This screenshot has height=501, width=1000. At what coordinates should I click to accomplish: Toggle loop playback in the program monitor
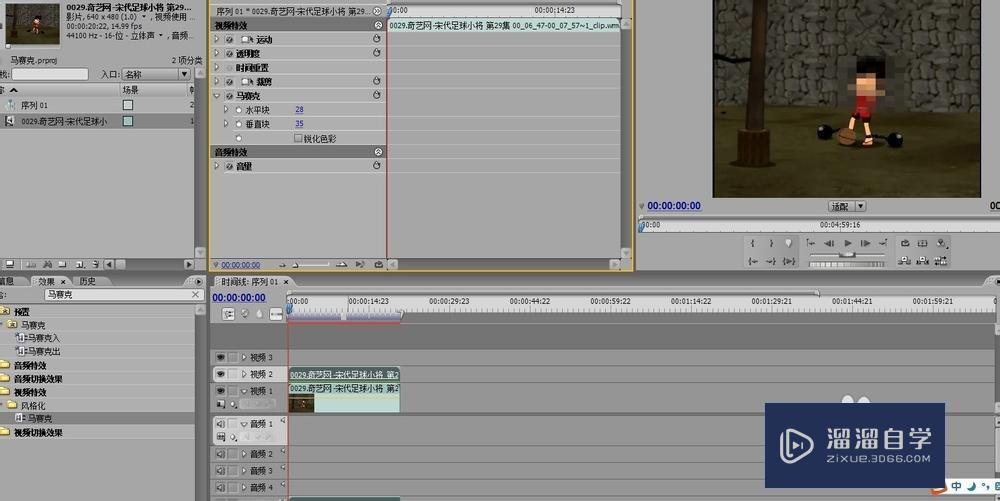[x=905, y=243]
